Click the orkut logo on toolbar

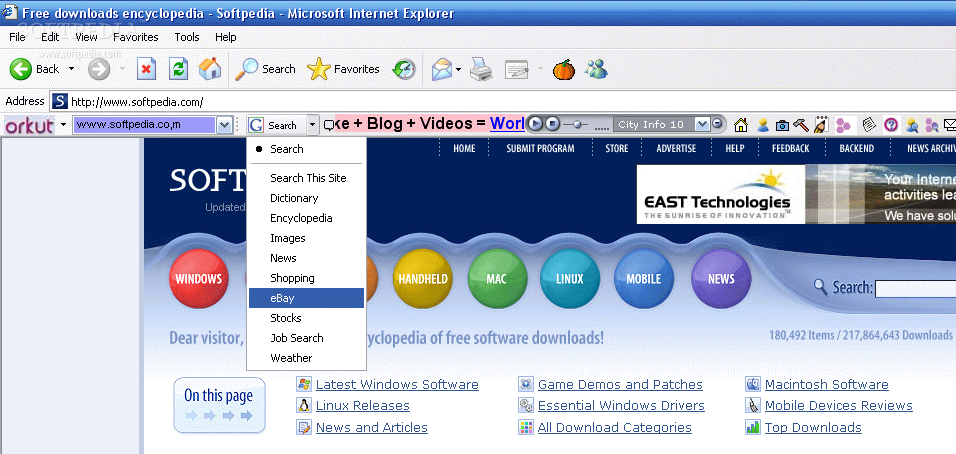(29, 126)
